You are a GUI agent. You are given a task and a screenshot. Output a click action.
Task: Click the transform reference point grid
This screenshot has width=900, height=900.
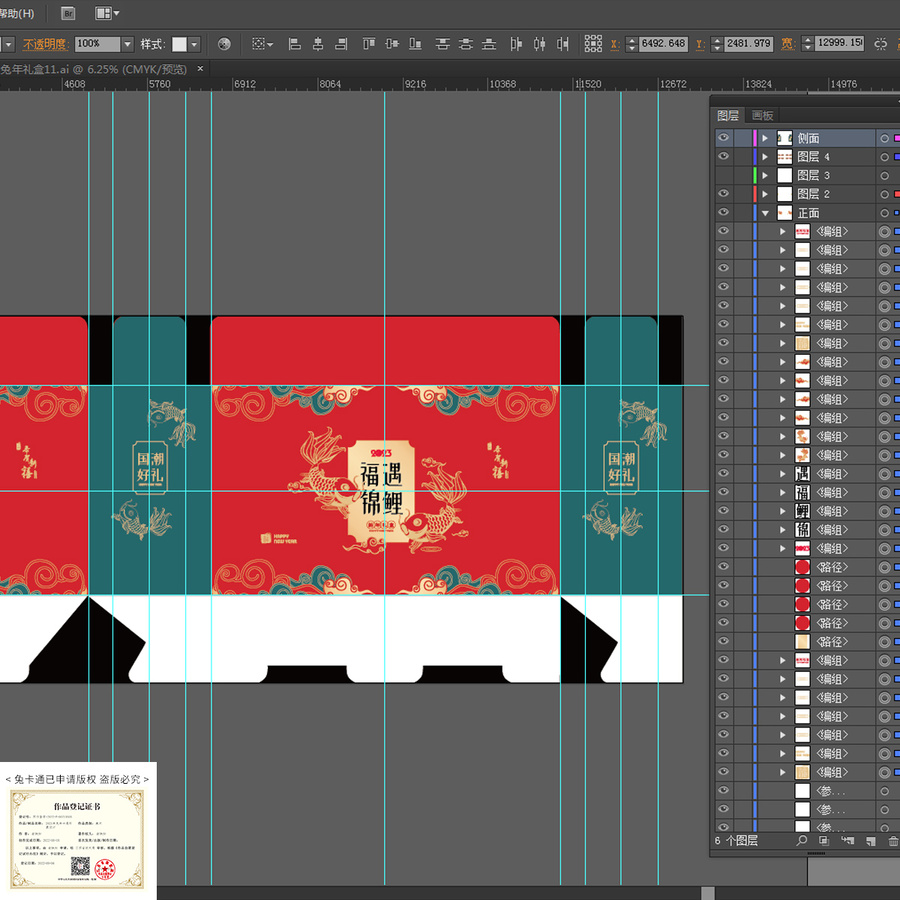pos(593,44)
